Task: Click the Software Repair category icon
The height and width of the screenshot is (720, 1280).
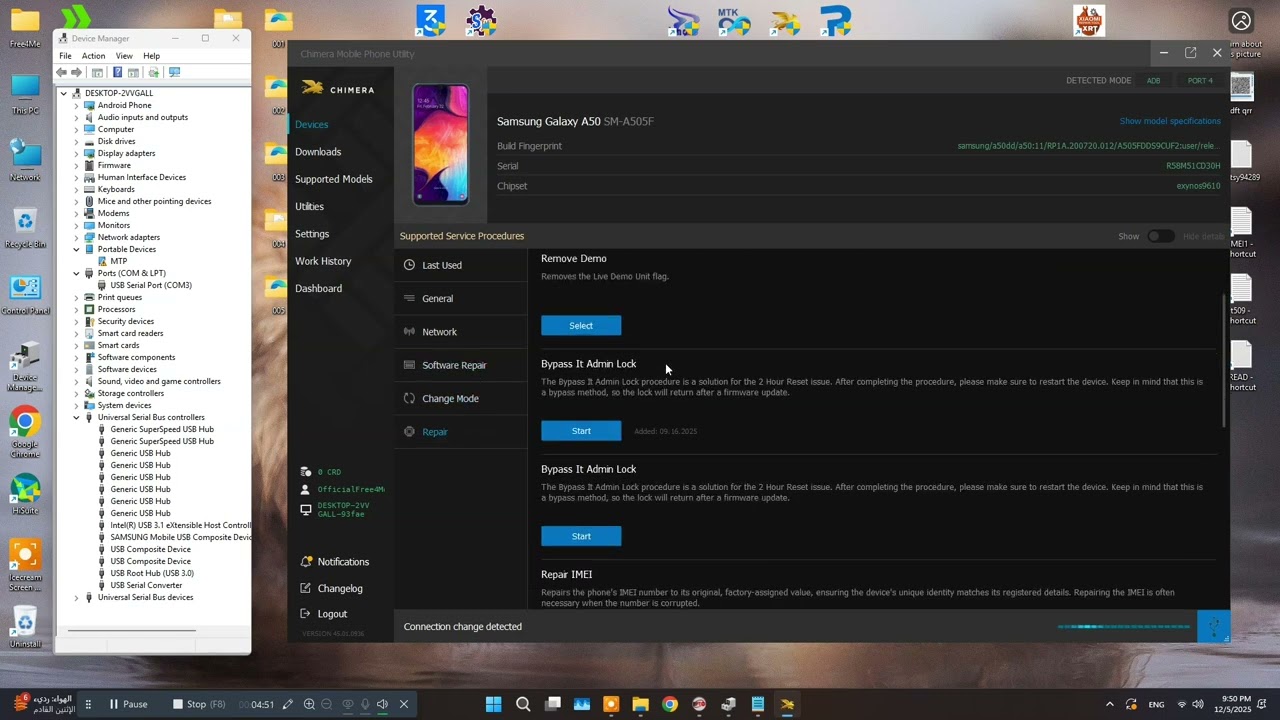Action: tap(409, 365)
